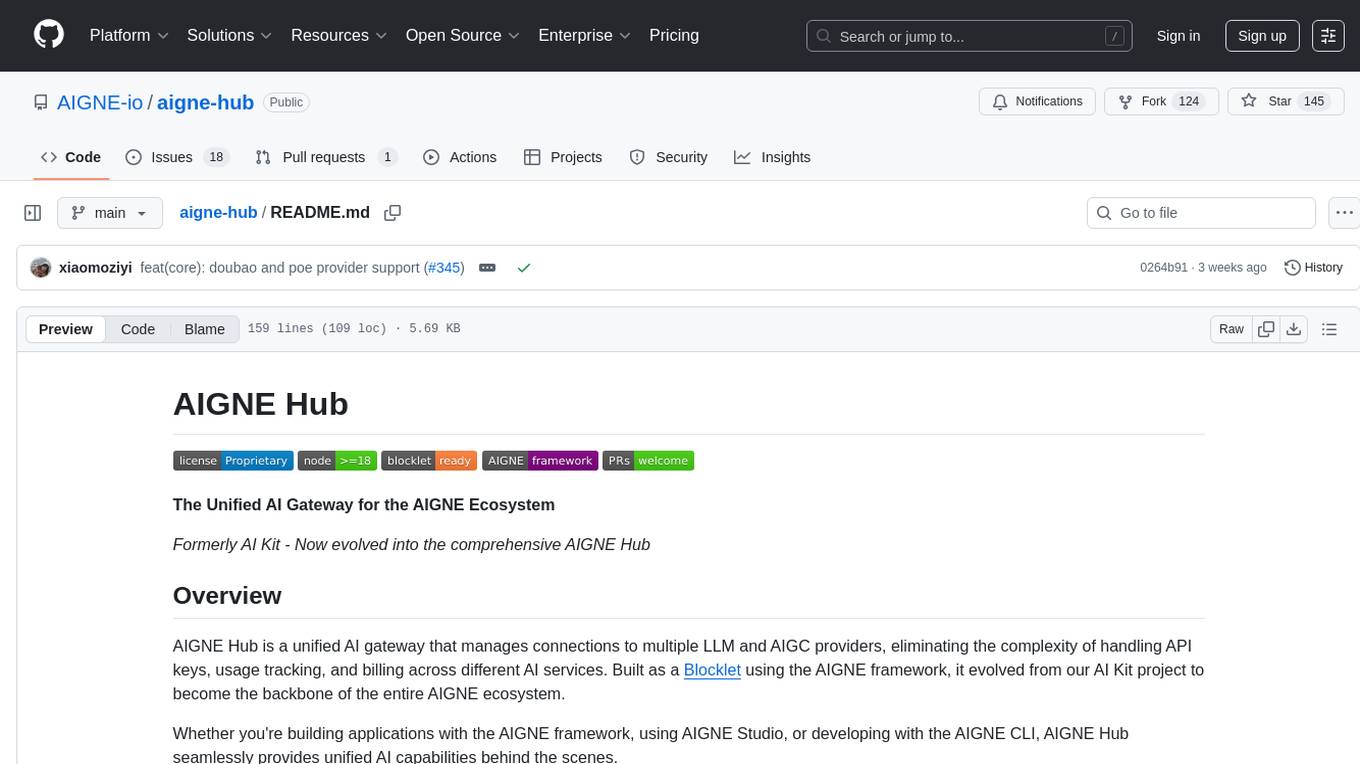Expand the Solutions menu
The height and width of the screenshot is (764, 1360).
click(230, 35)
